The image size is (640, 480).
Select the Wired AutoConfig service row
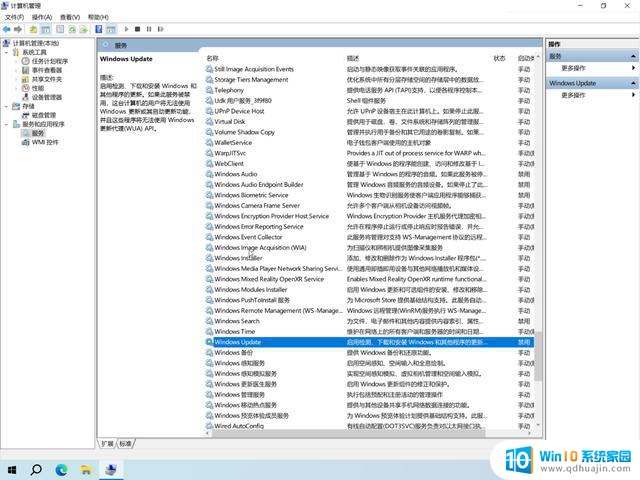[x=369, y=426]
